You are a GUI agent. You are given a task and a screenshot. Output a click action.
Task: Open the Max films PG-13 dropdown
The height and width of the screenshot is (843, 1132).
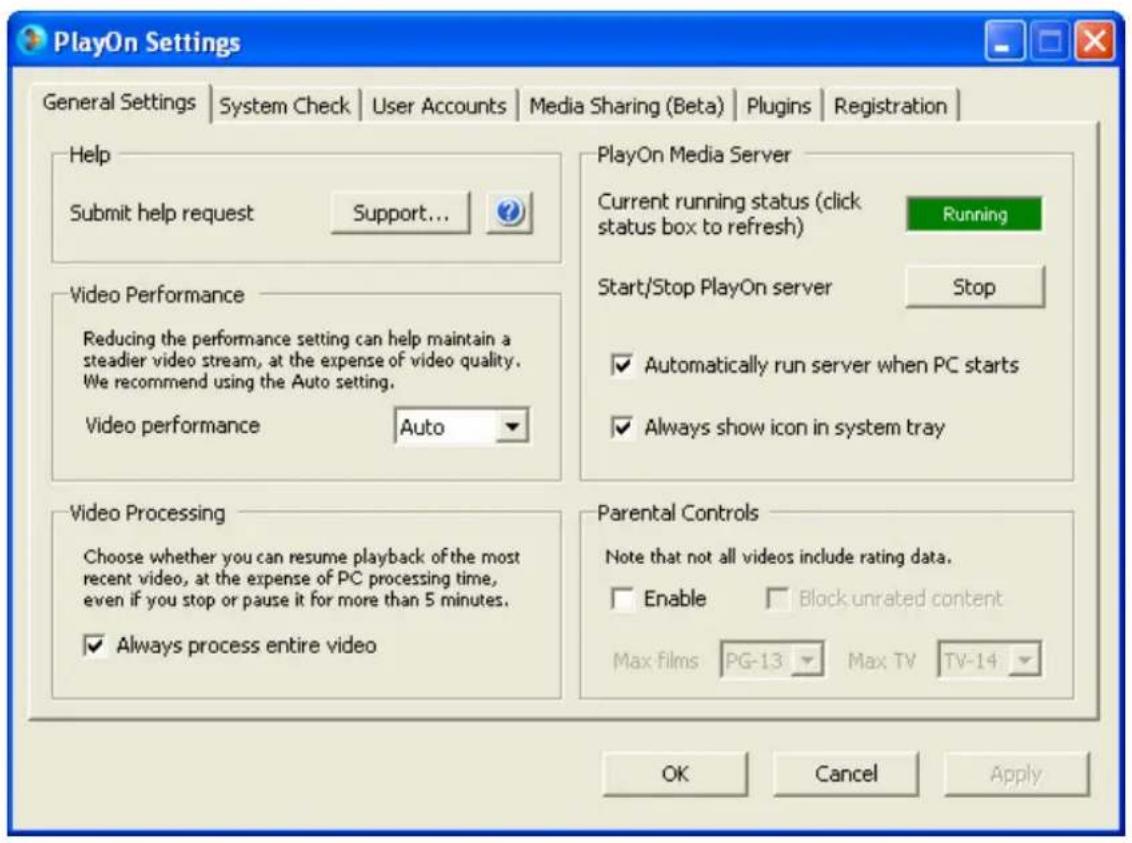click(x=772, y=660)
